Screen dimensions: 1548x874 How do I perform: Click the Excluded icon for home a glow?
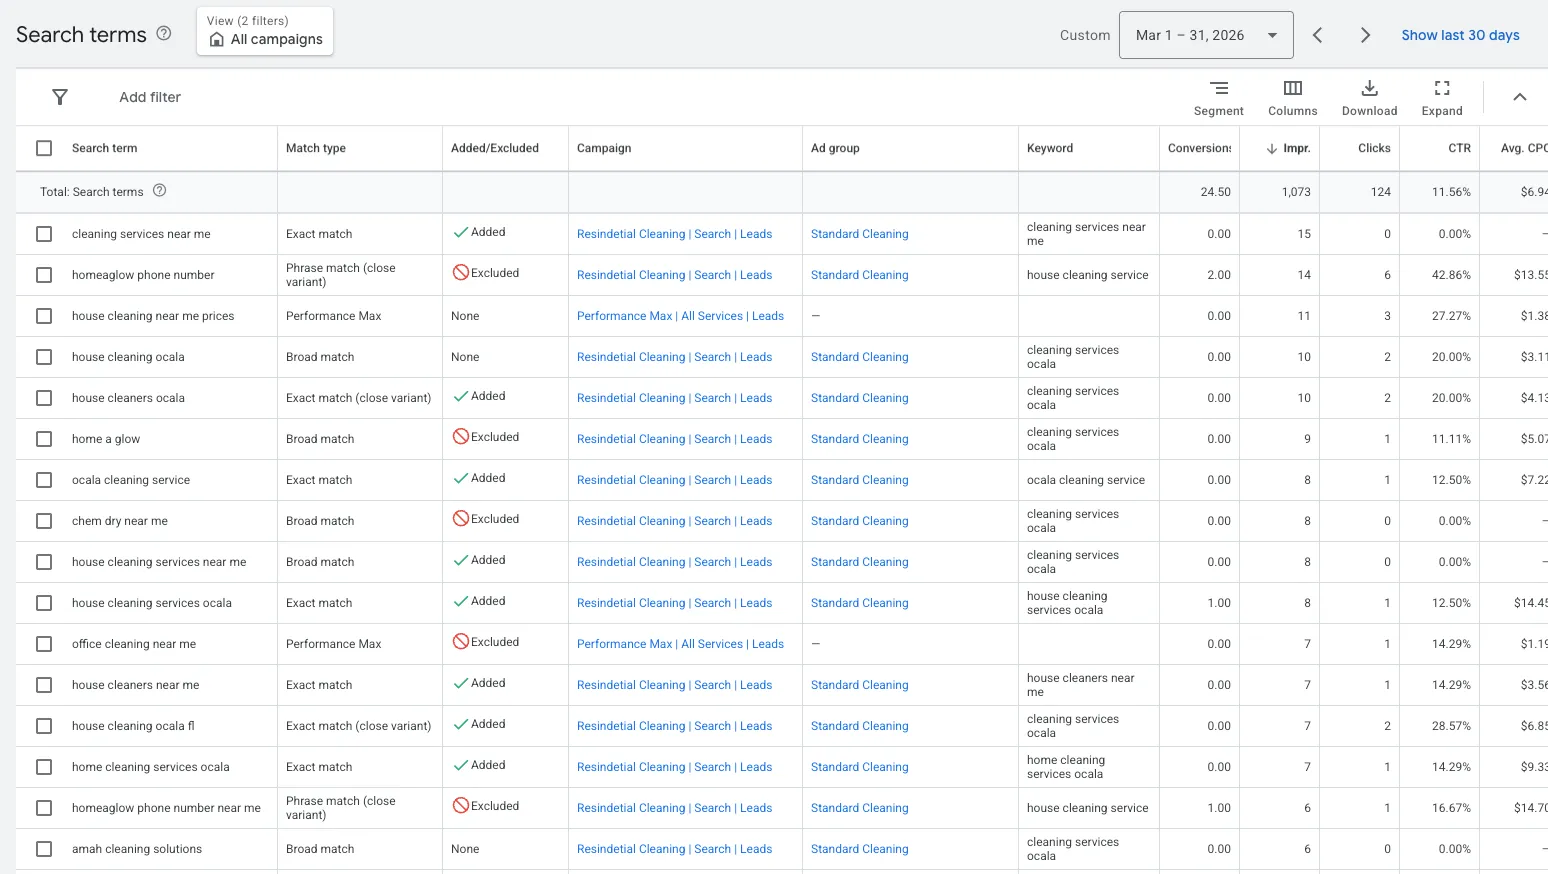(461, 436)
